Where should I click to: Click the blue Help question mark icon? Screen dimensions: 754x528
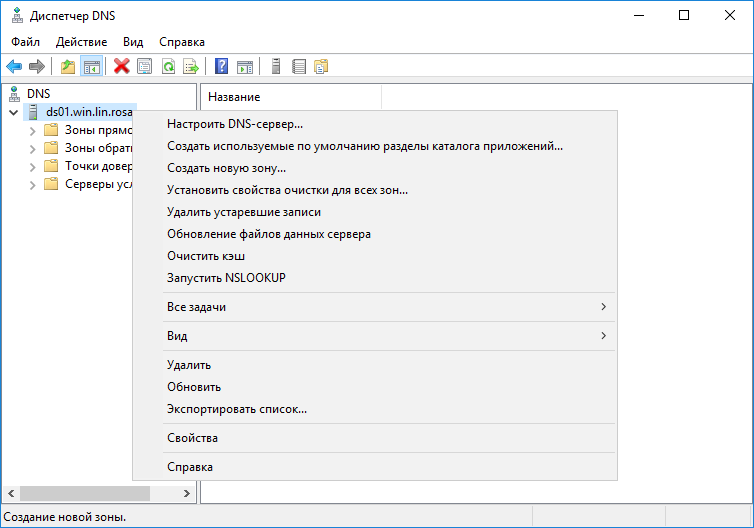tap(222, 67)
